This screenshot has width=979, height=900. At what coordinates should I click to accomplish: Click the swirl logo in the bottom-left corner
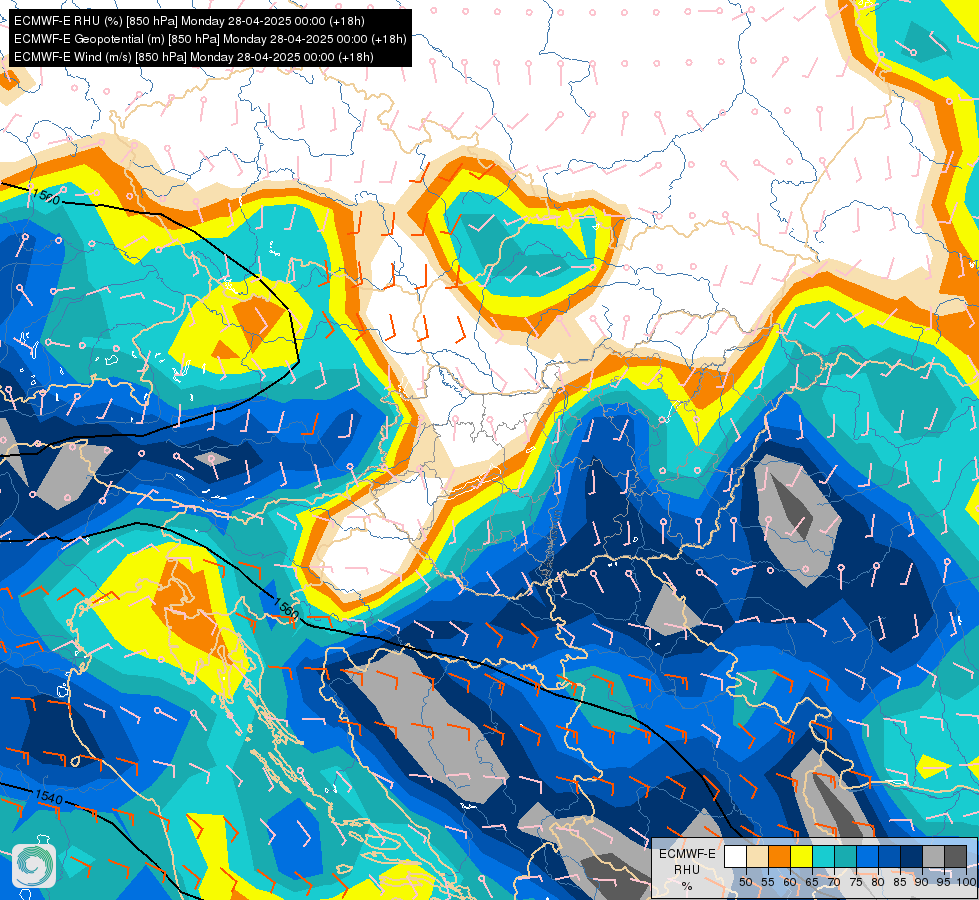point(34,866)
